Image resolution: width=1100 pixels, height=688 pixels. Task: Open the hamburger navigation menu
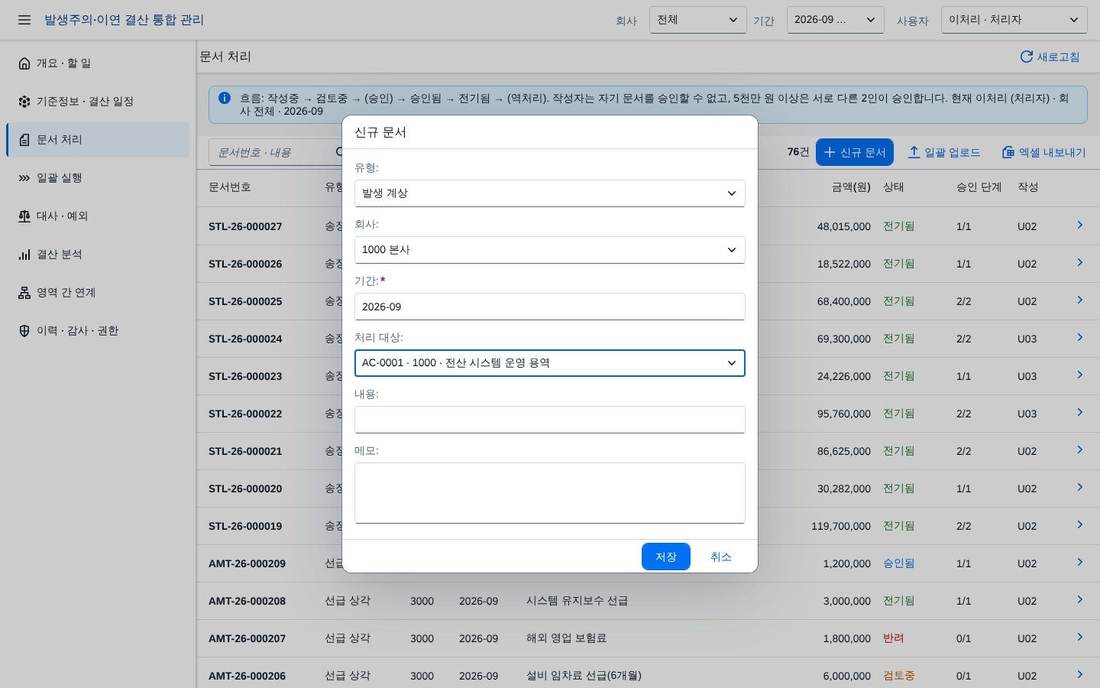click(x=24, y=20)
